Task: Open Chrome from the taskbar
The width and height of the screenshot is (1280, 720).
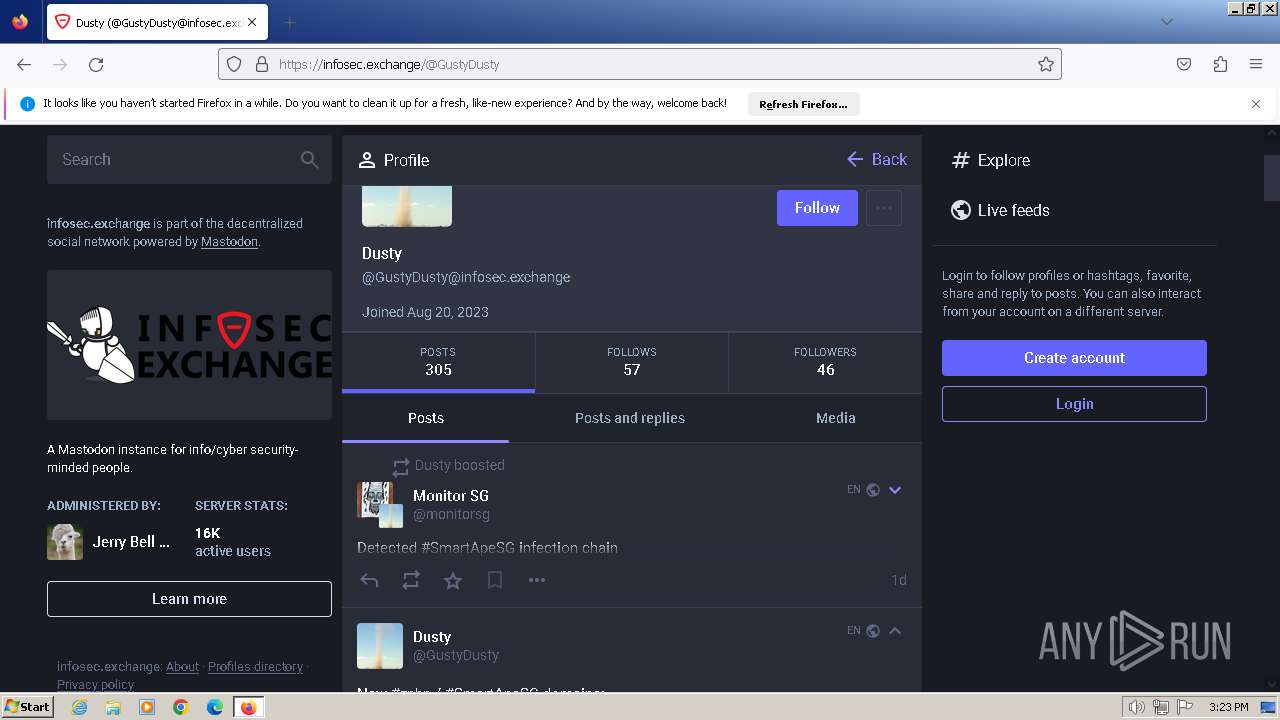Action: pyautogui.click(x=181, y=707)
